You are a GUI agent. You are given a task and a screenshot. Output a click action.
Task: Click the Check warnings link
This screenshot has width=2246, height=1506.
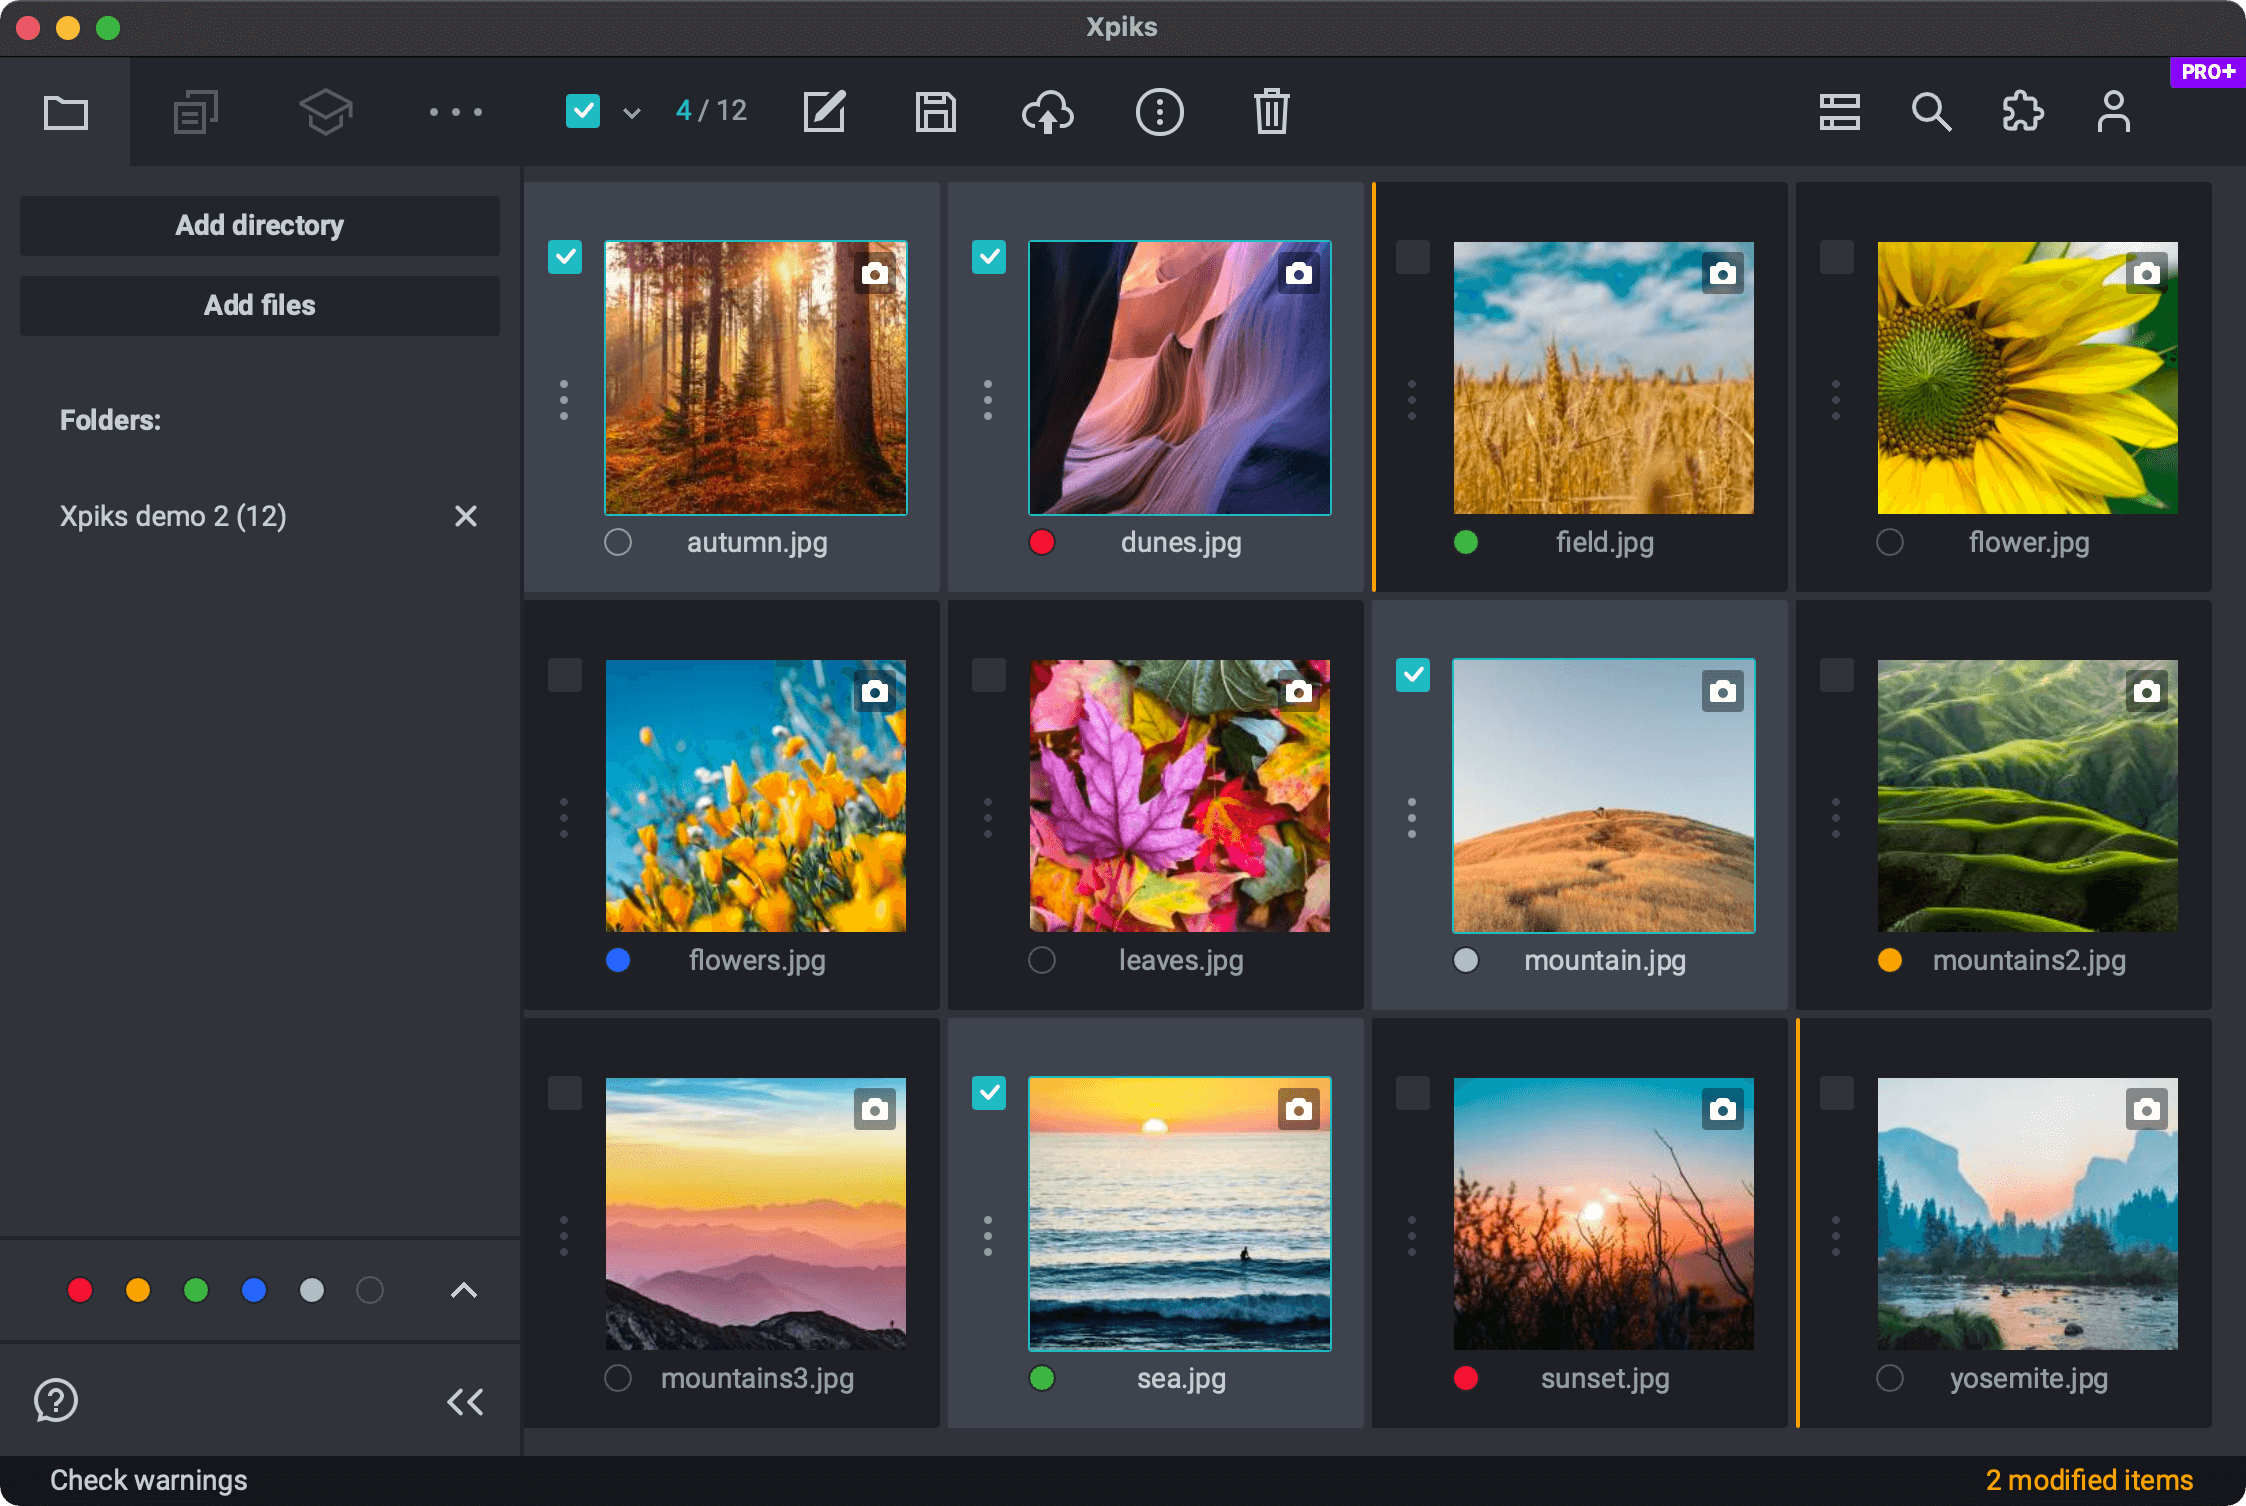(149, 1480)
